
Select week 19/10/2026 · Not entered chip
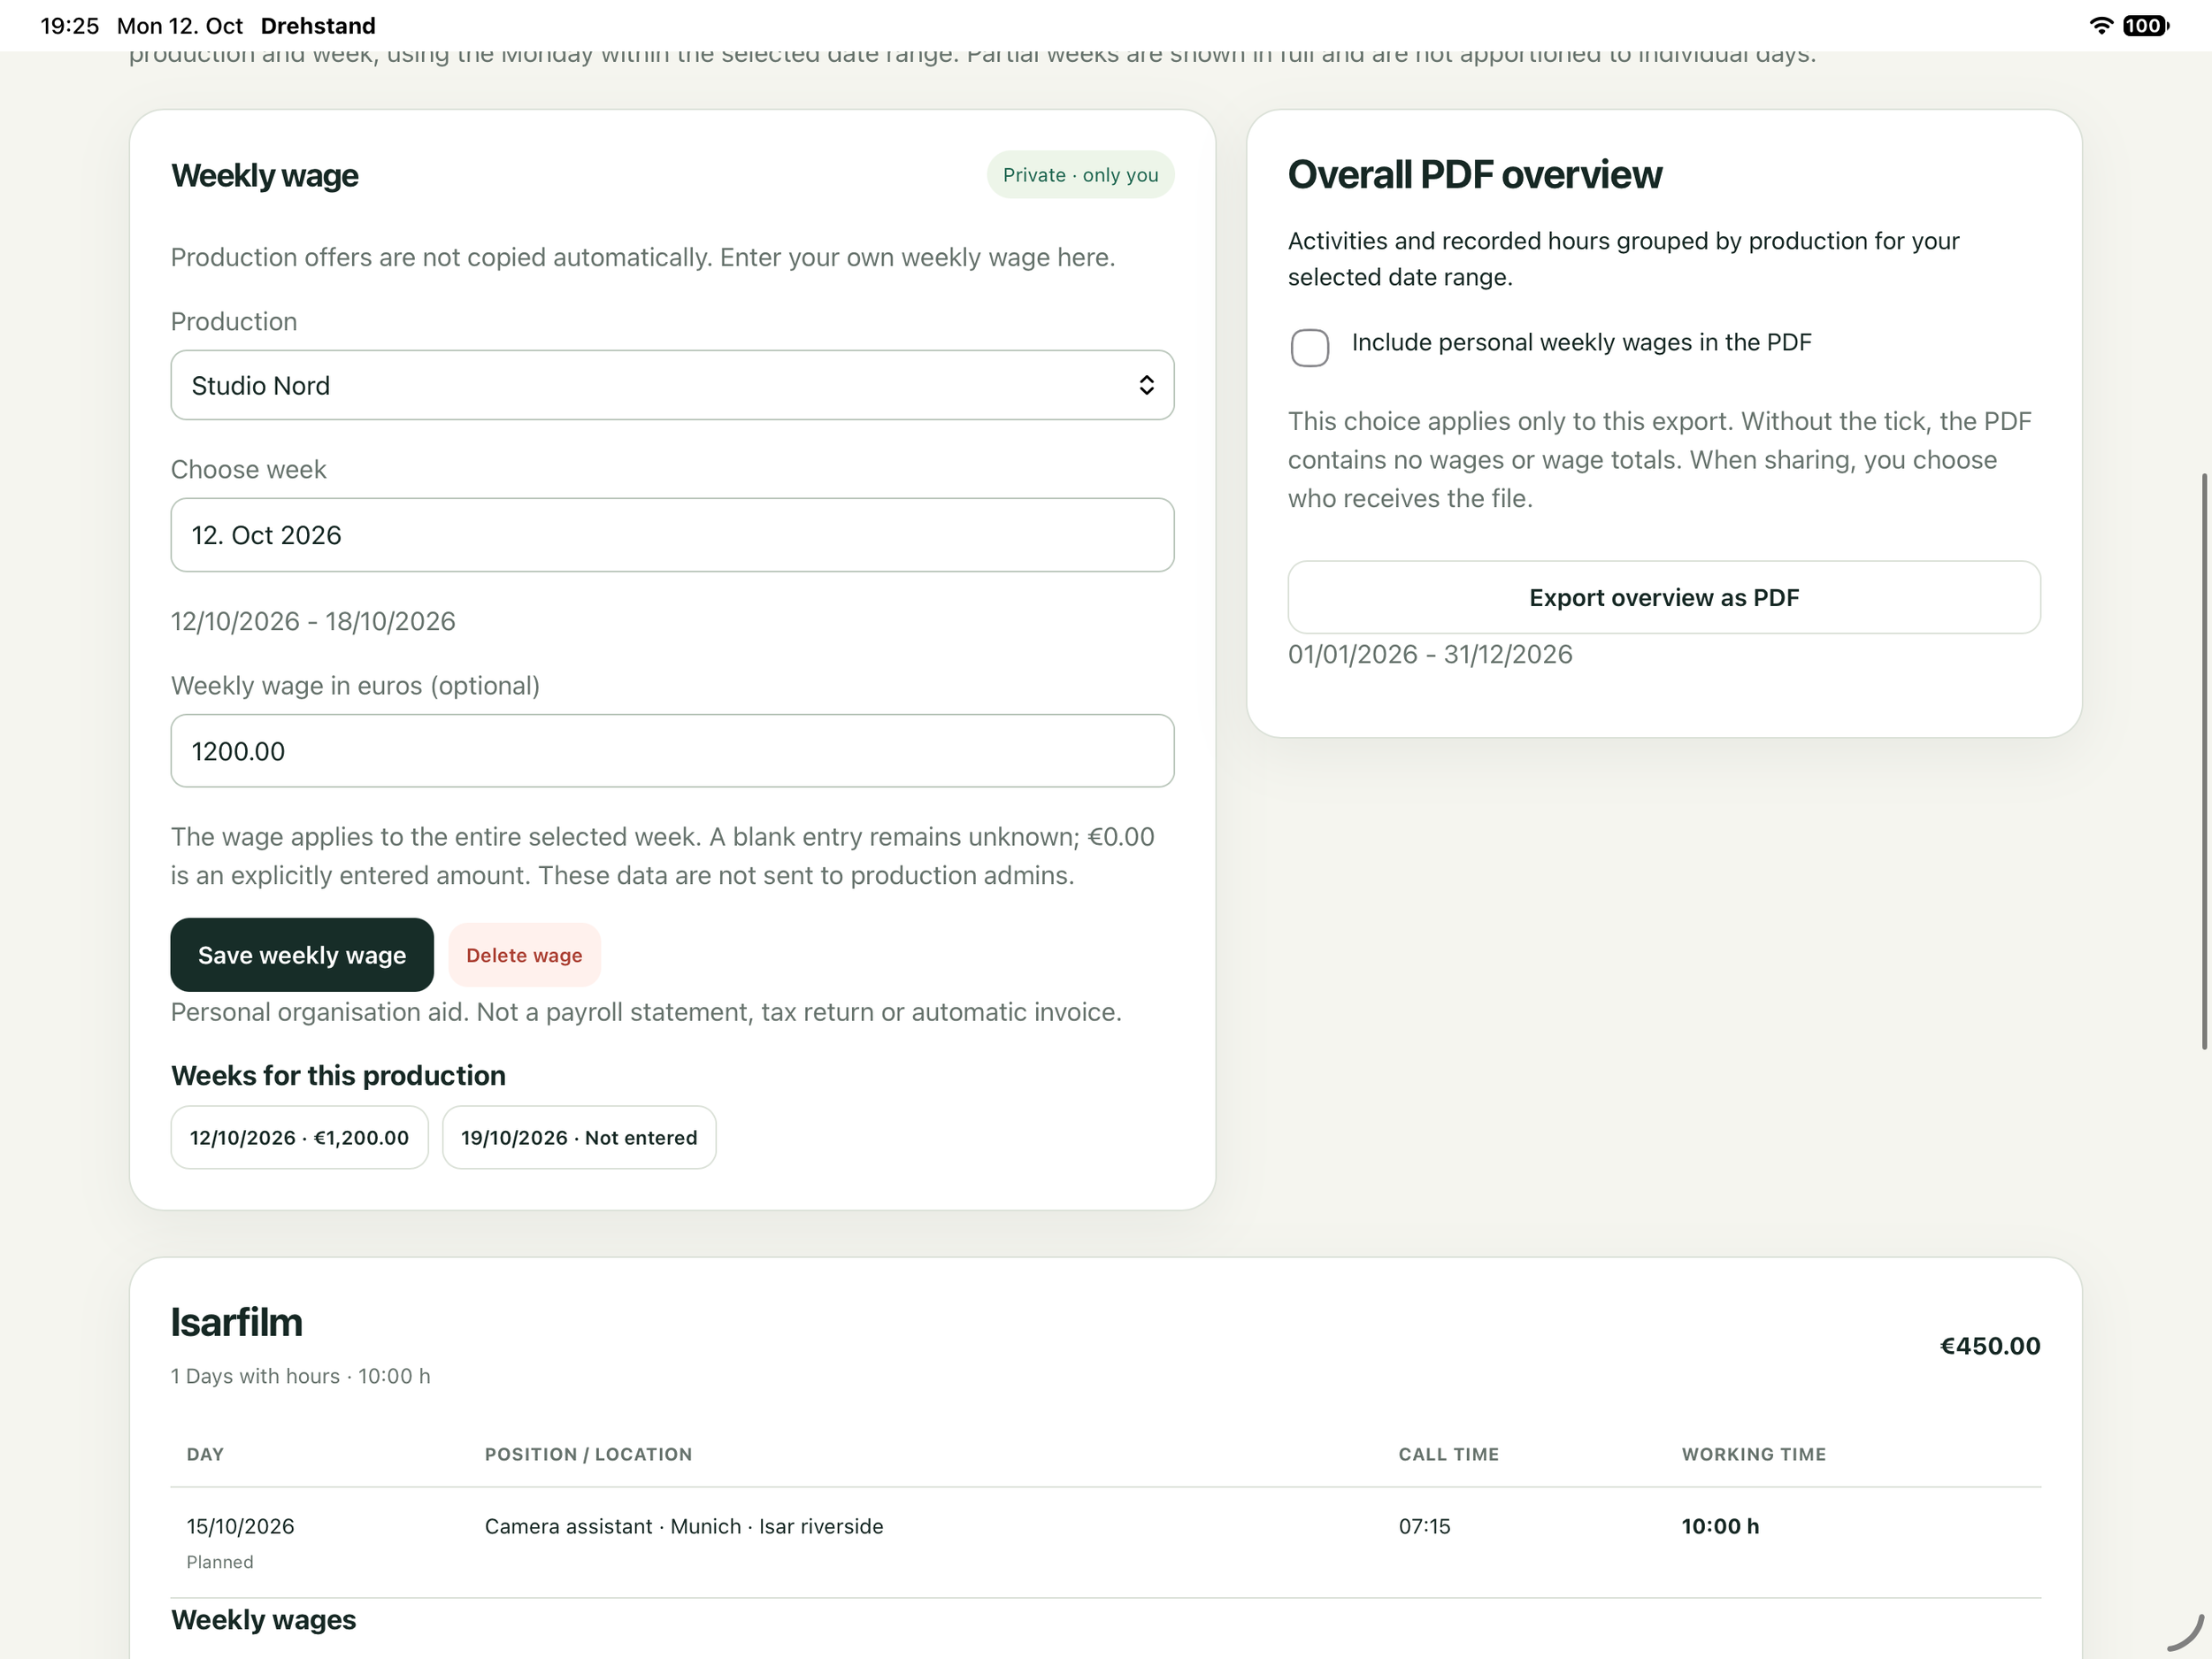[579, 1137]
